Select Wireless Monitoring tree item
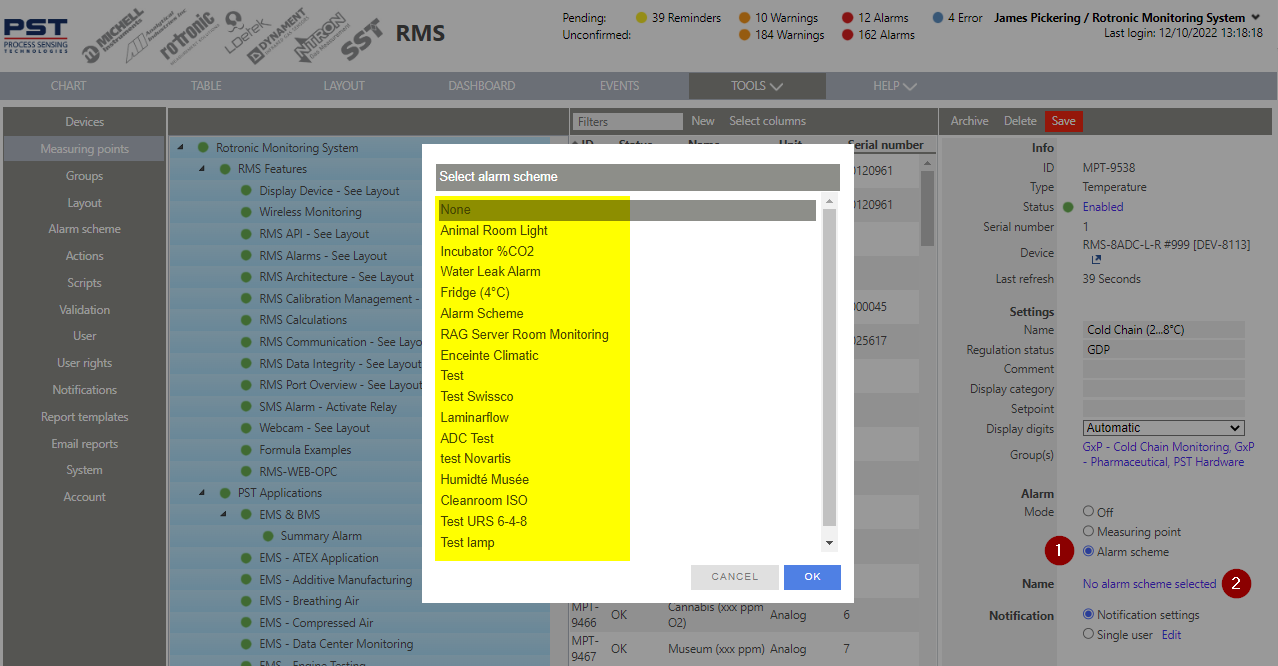1278x666 pixels. point(310,212)
